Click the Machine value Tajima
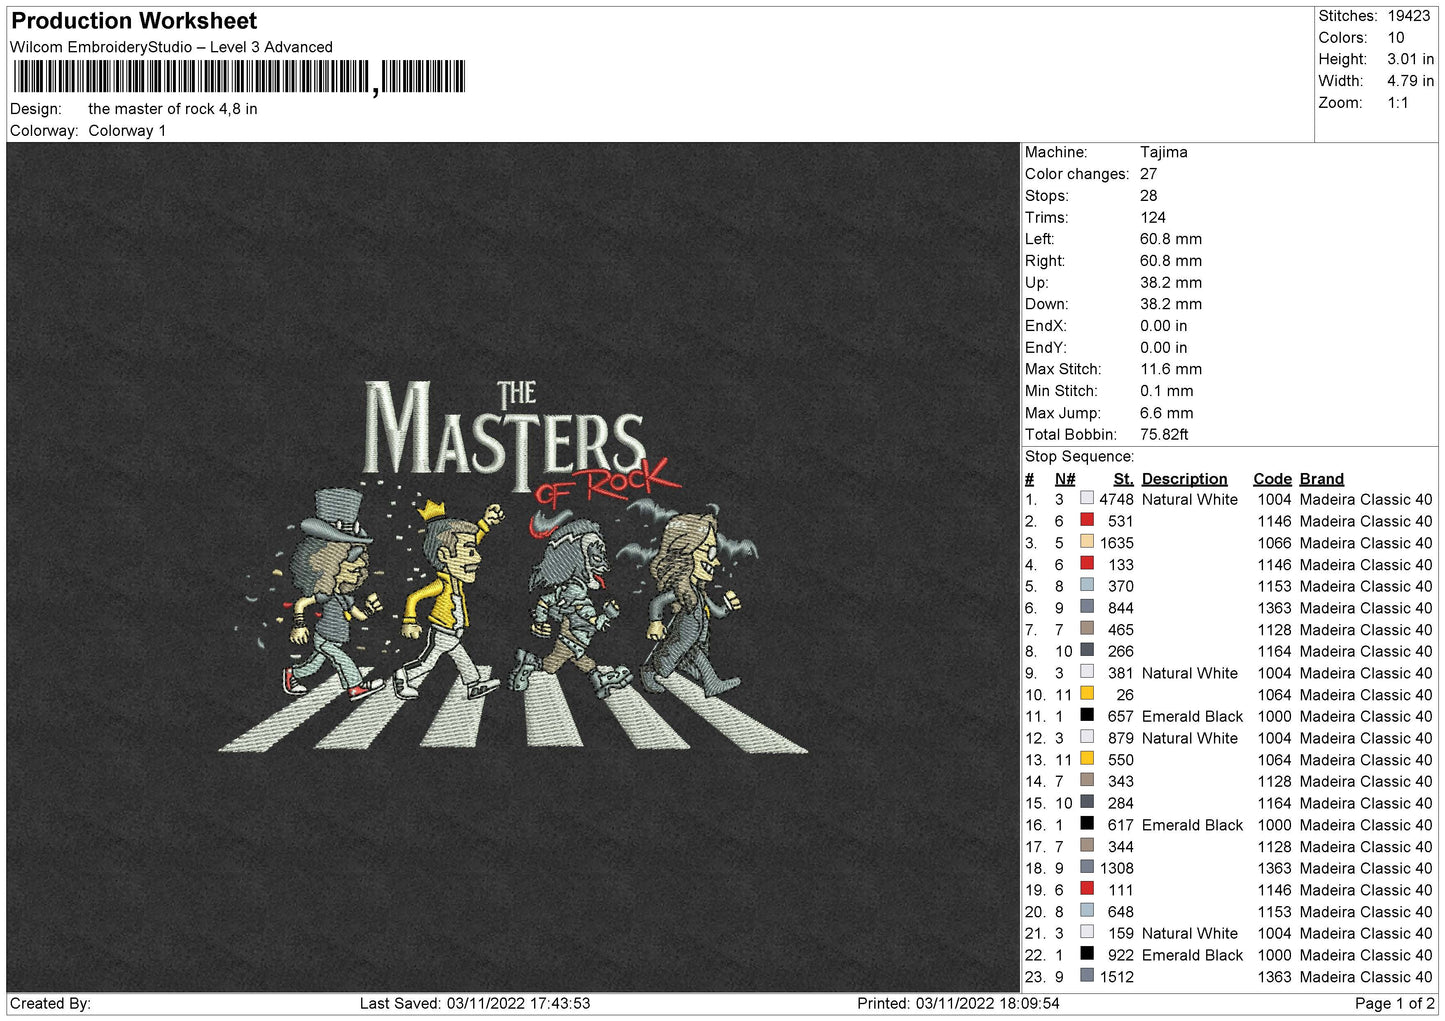 click(1164, 152)
